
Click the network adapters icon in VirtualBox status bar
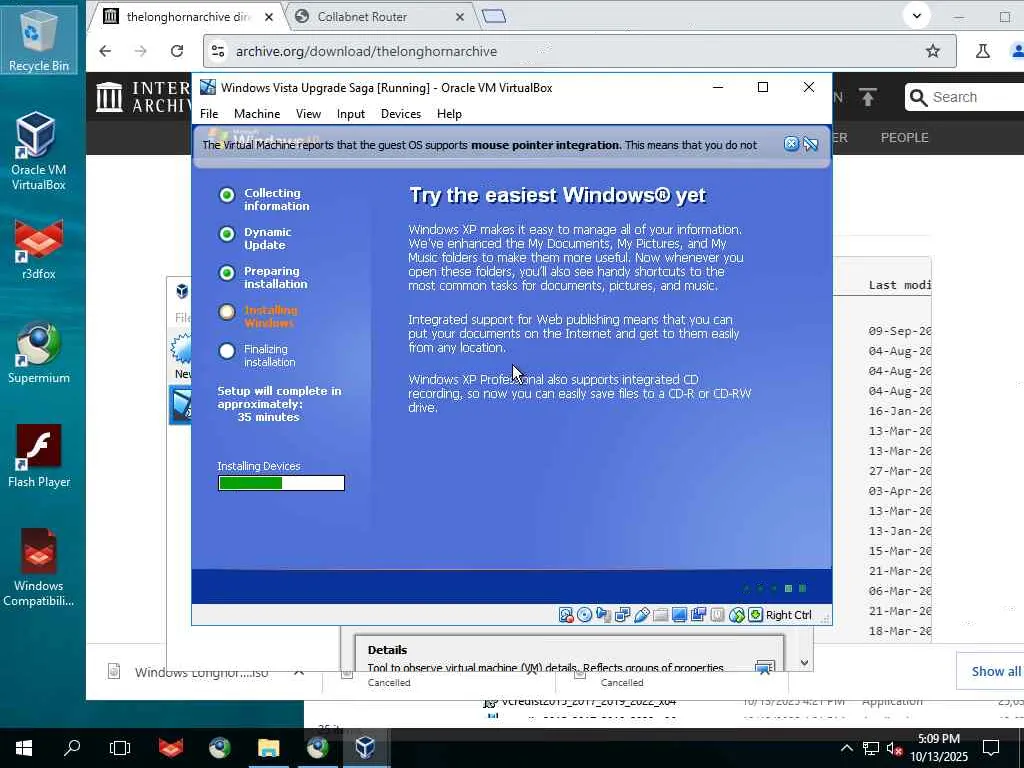tap(622, 615)
